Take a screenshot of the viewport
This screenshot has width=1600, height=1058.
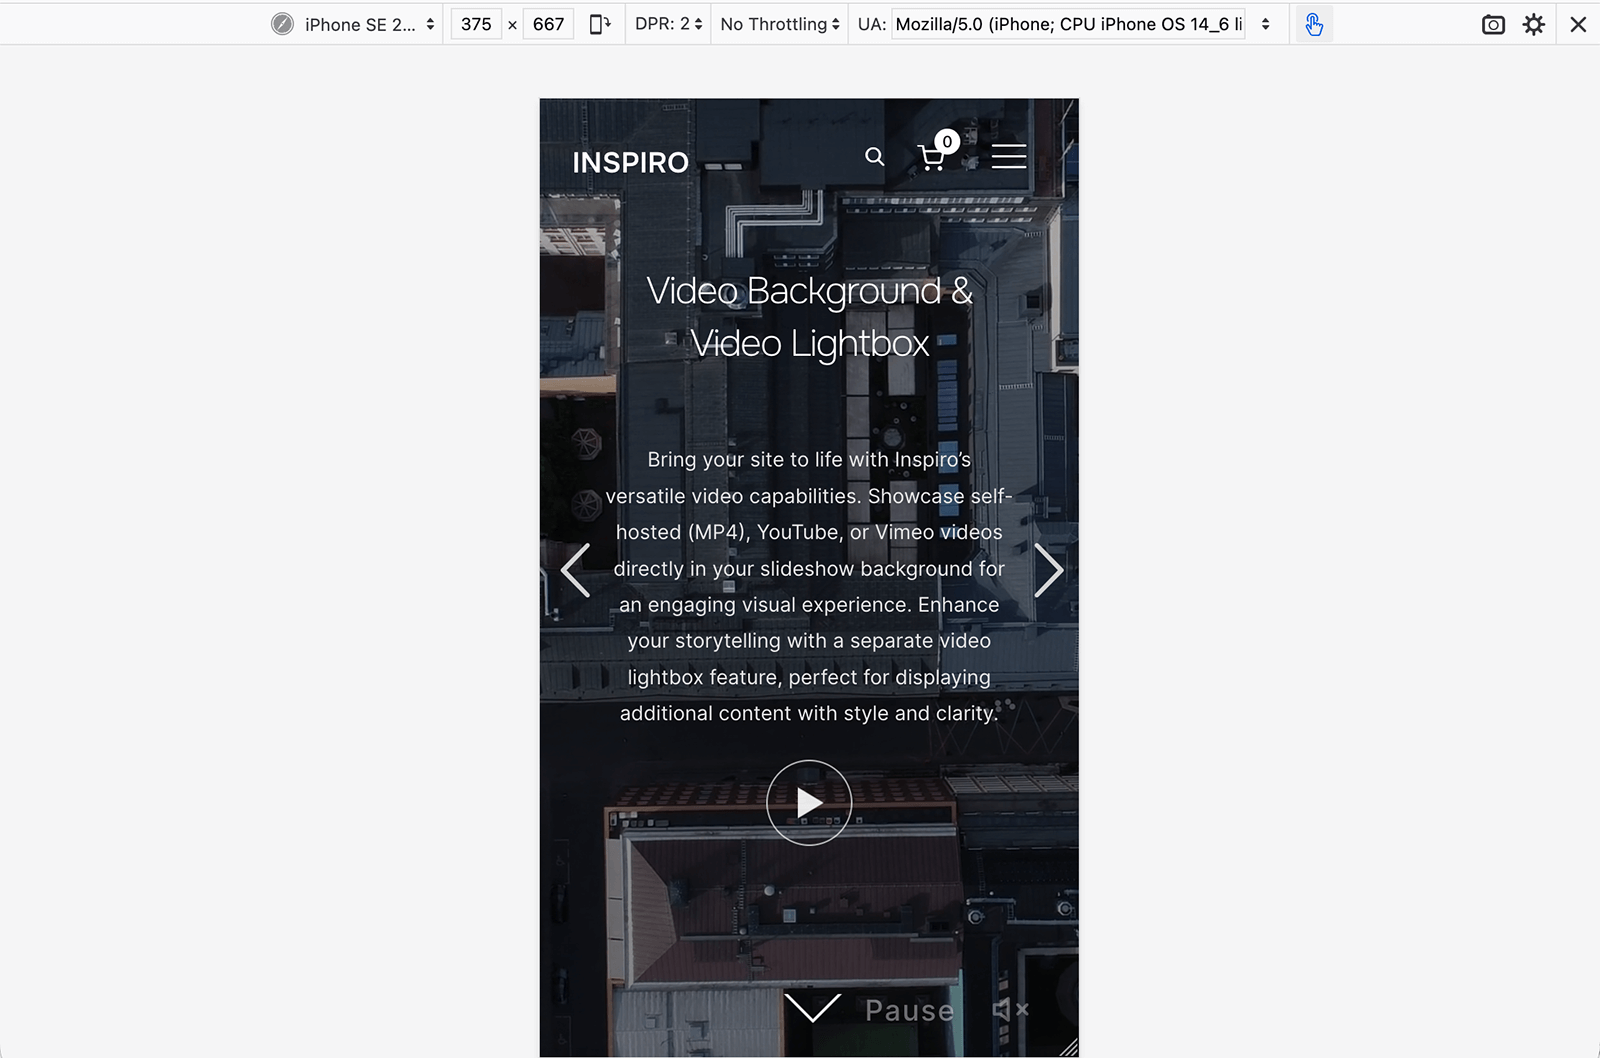point(1494,24)
